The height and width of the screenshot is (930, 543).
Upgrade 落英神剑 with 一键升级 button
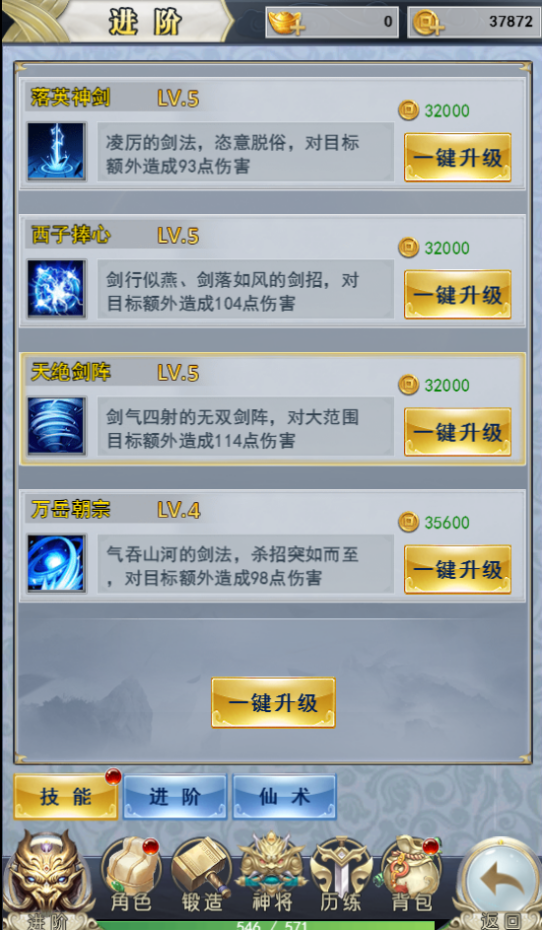[x=458, y=157]
